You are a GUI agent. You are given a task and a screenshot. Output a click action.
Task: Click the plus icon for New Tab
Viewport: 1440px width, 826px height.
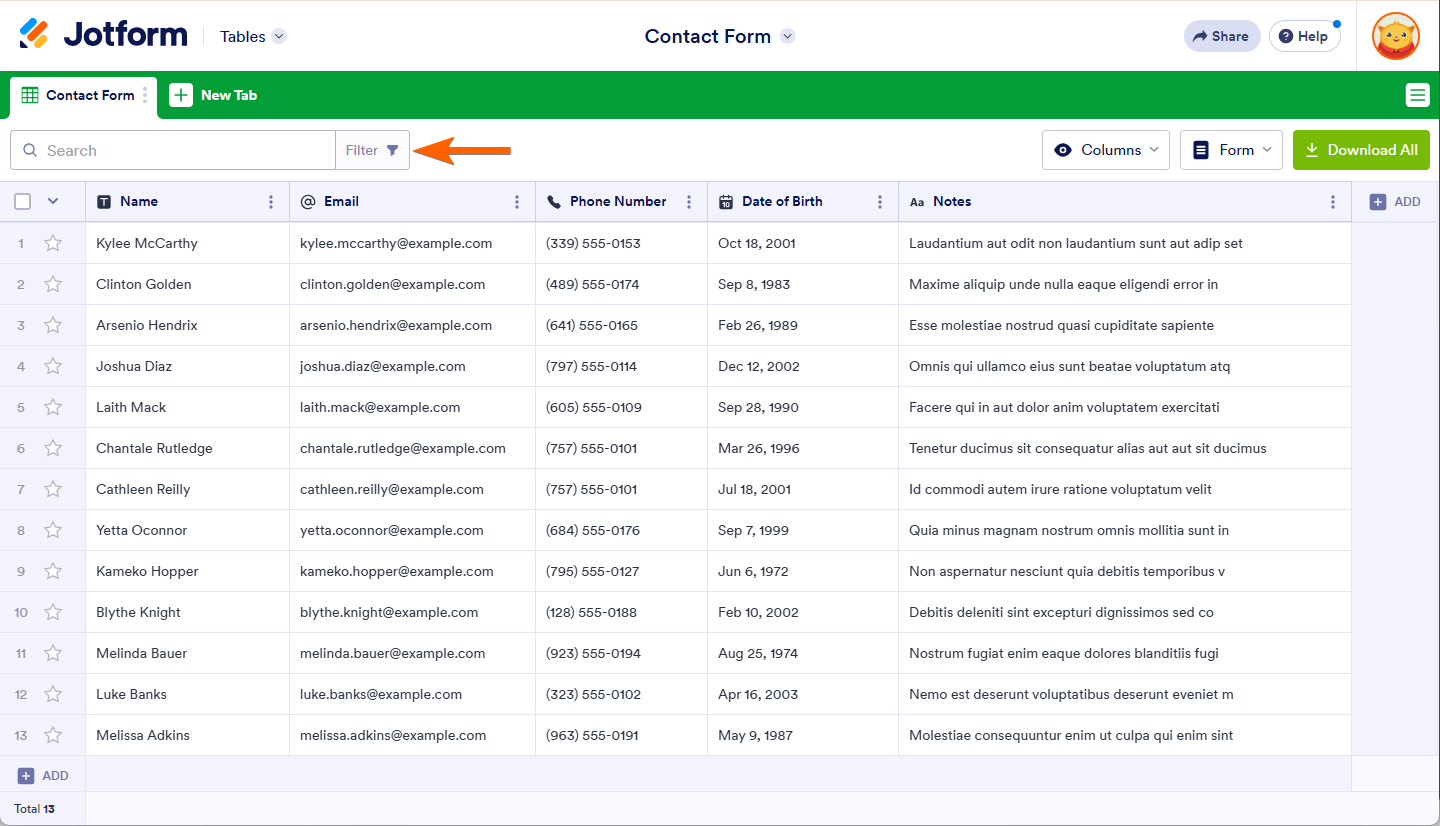tap(181, 95)
